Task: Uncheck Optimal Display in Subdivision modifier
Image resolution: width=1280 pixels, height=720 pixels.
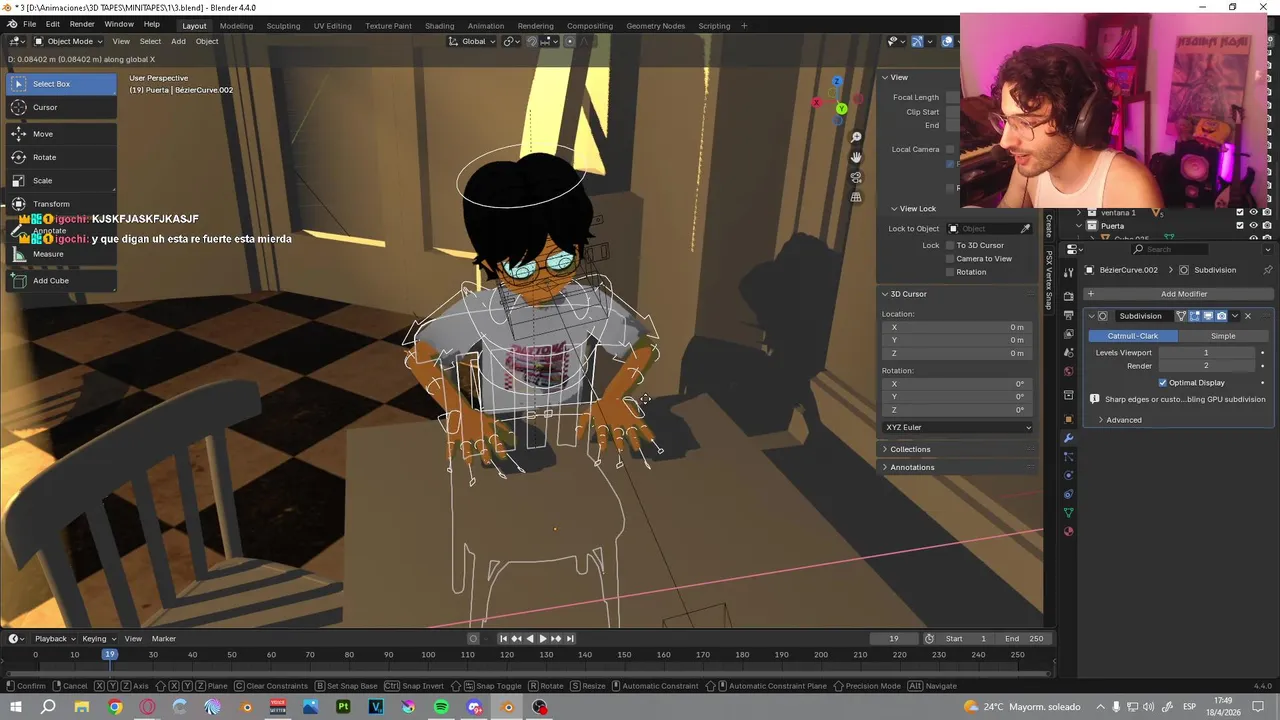Action: click(x=1163, y=383)
